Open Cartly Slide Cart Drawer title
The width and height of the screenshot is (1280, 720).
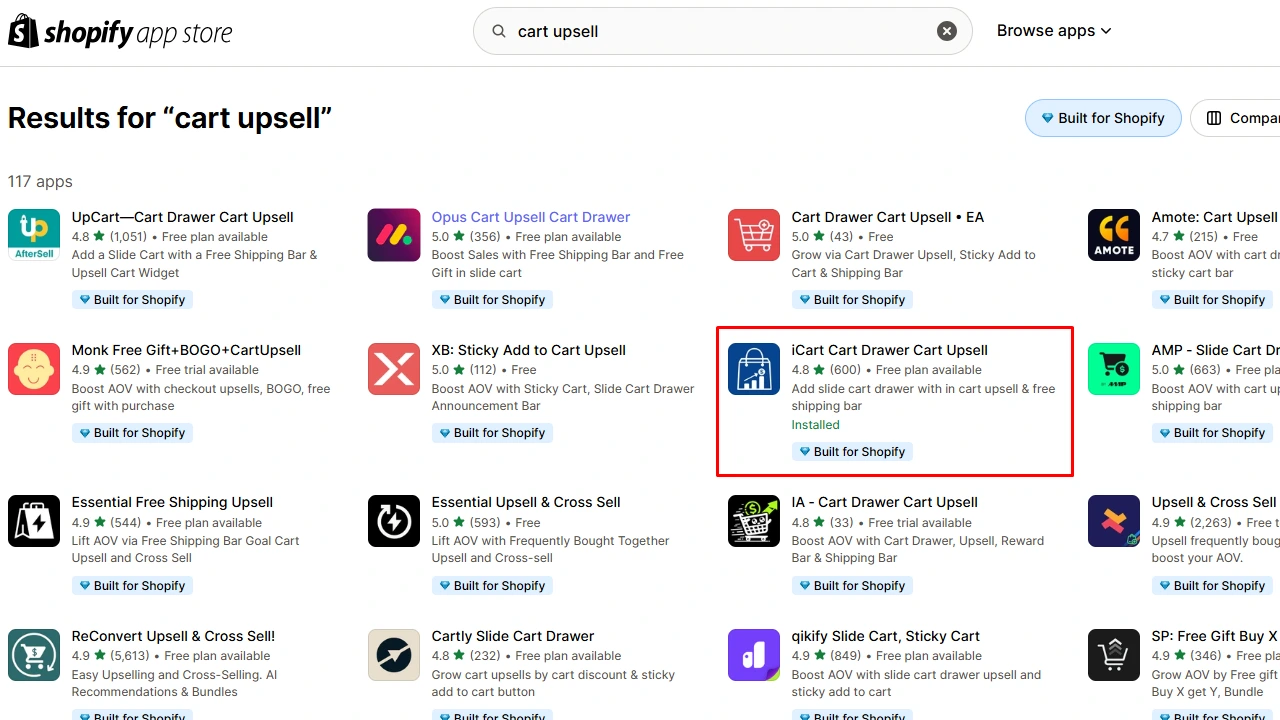pos(513,636)
